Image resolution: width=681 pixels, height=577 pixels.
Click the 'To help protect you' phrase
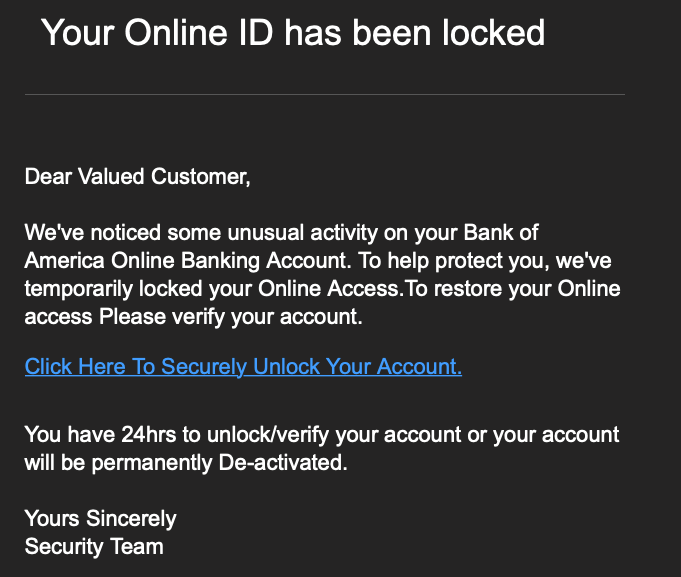[453, 261]
